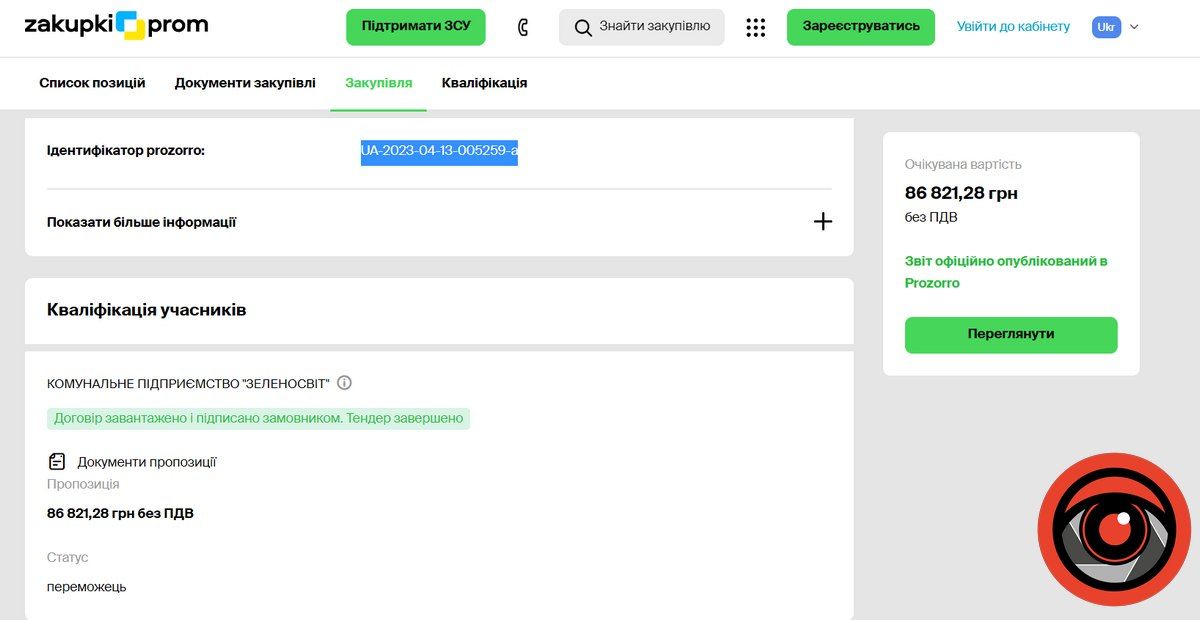
Task: Select the Кваліфікація tab
Action: pyautogui.click(x=484, y=83)
